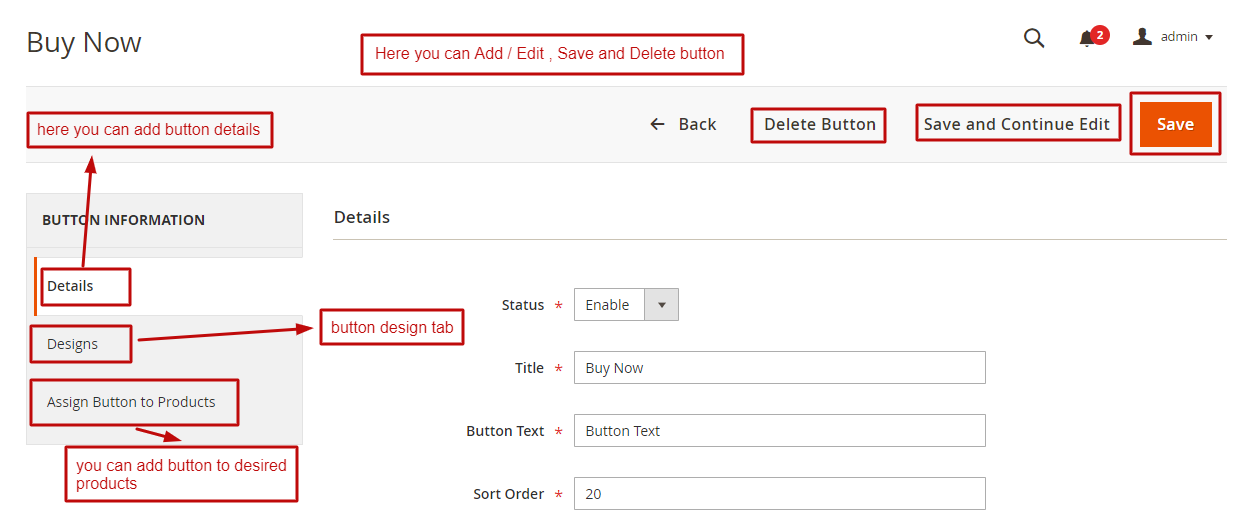Expand the admin account dropdown caret

click(1209, 38)
